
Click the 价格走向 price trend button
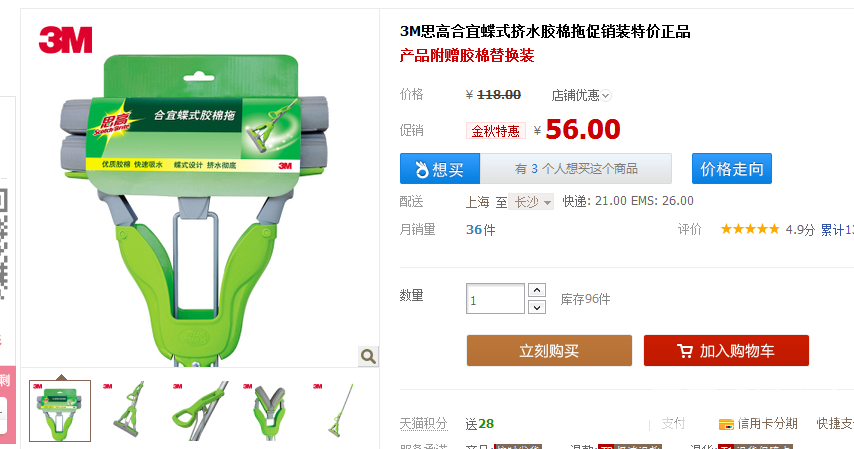tap(731, 168)
